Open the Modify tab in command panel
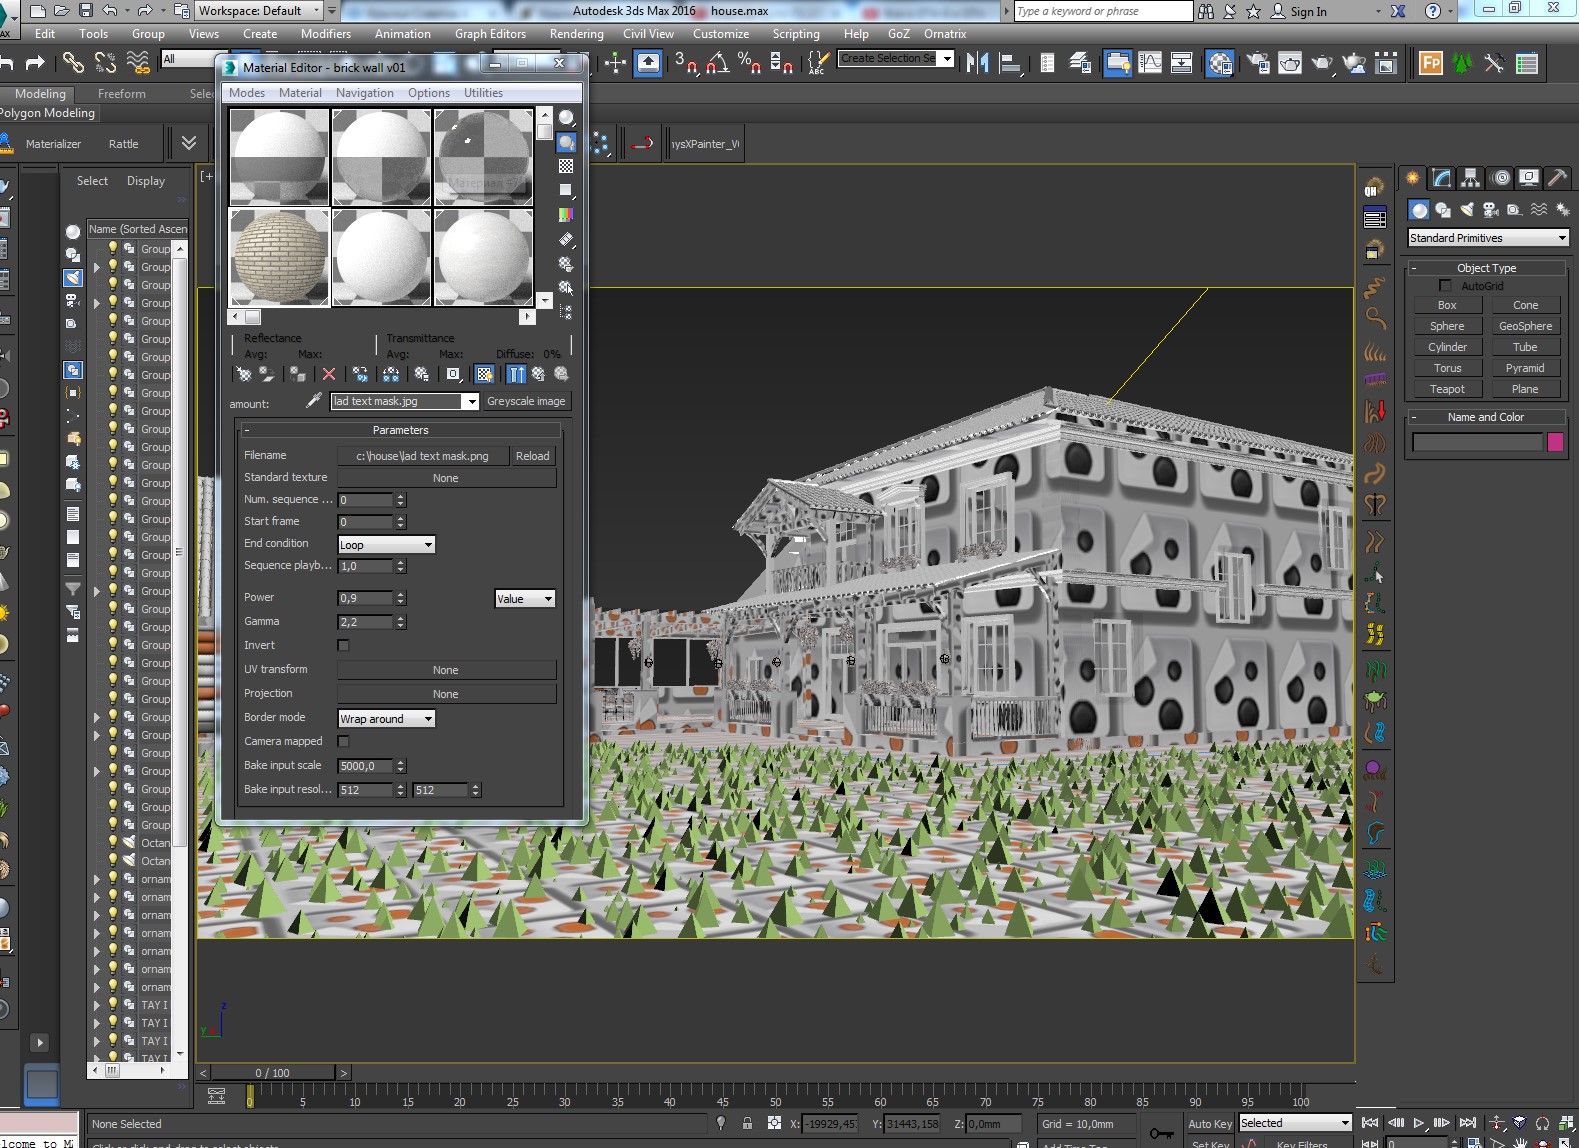The height and width of the screenshot is (1148, 1579). click(x=1441, y=178)
